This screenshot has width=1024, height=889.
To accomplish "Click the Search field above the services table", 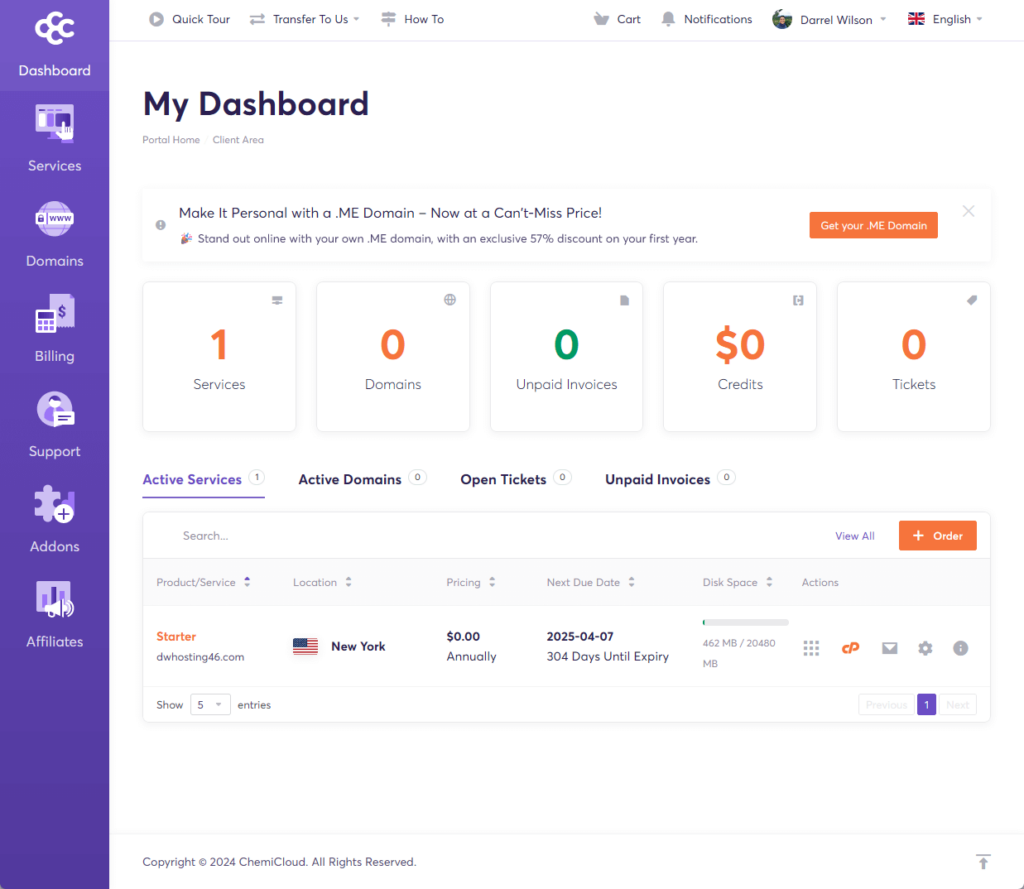I will pos(250,535).
